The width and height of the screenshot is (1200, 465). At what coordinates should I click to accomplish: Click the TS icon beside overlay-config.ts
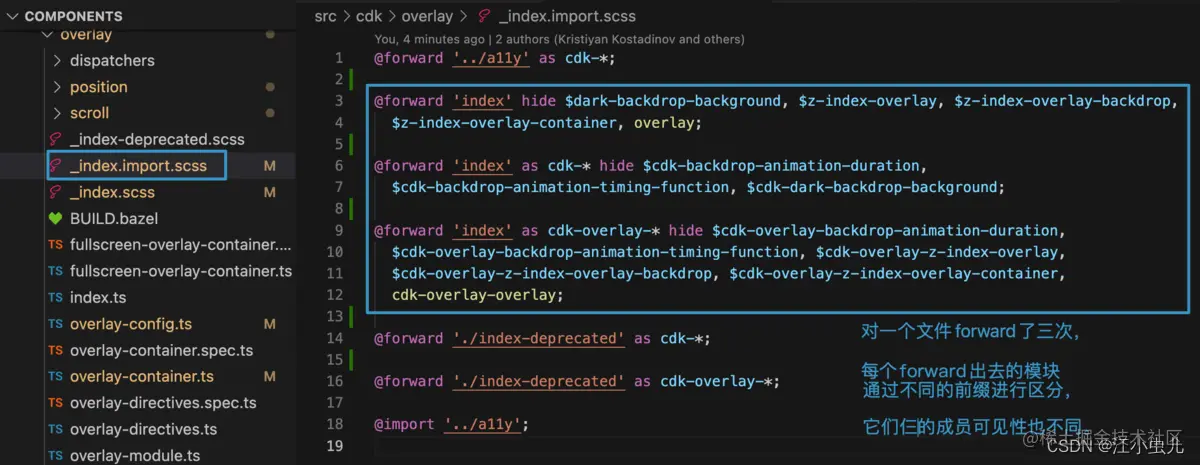(56, 324)
